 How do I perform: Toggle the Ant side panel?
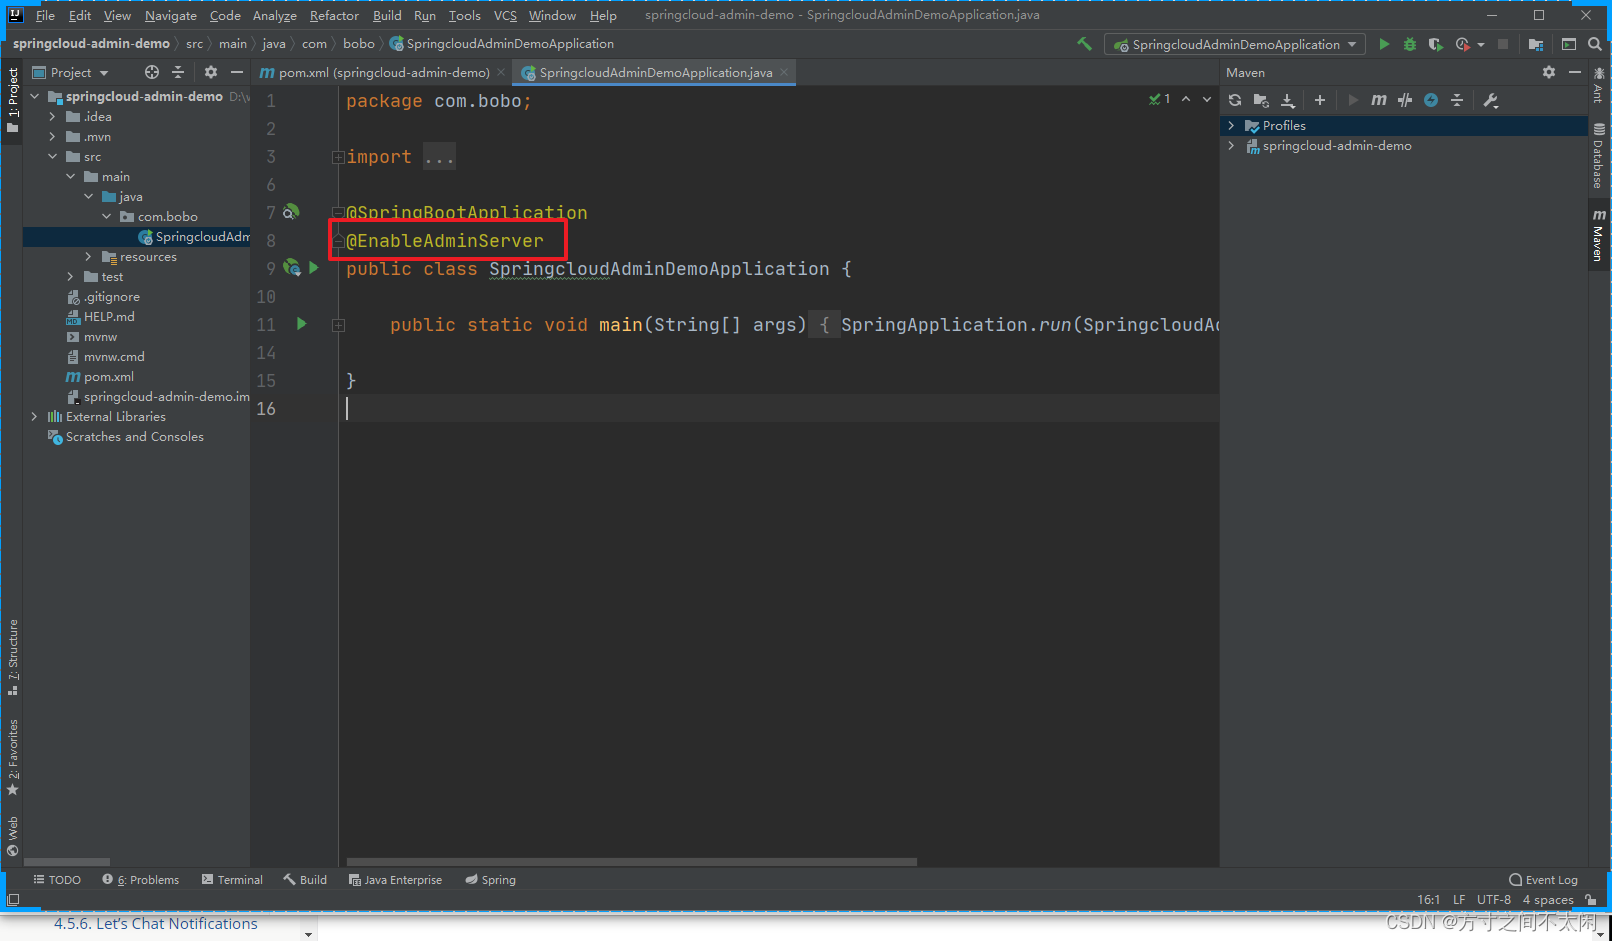(1599, 85)
